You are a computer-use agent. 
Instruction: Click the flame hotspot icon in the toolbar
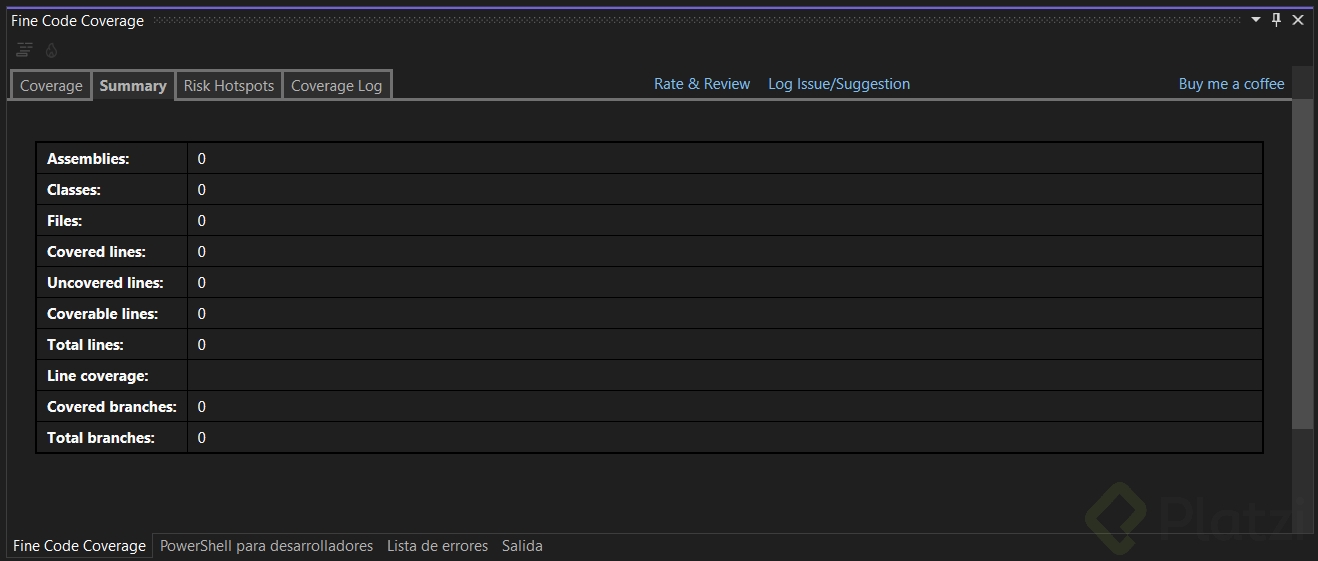point(52,50)
